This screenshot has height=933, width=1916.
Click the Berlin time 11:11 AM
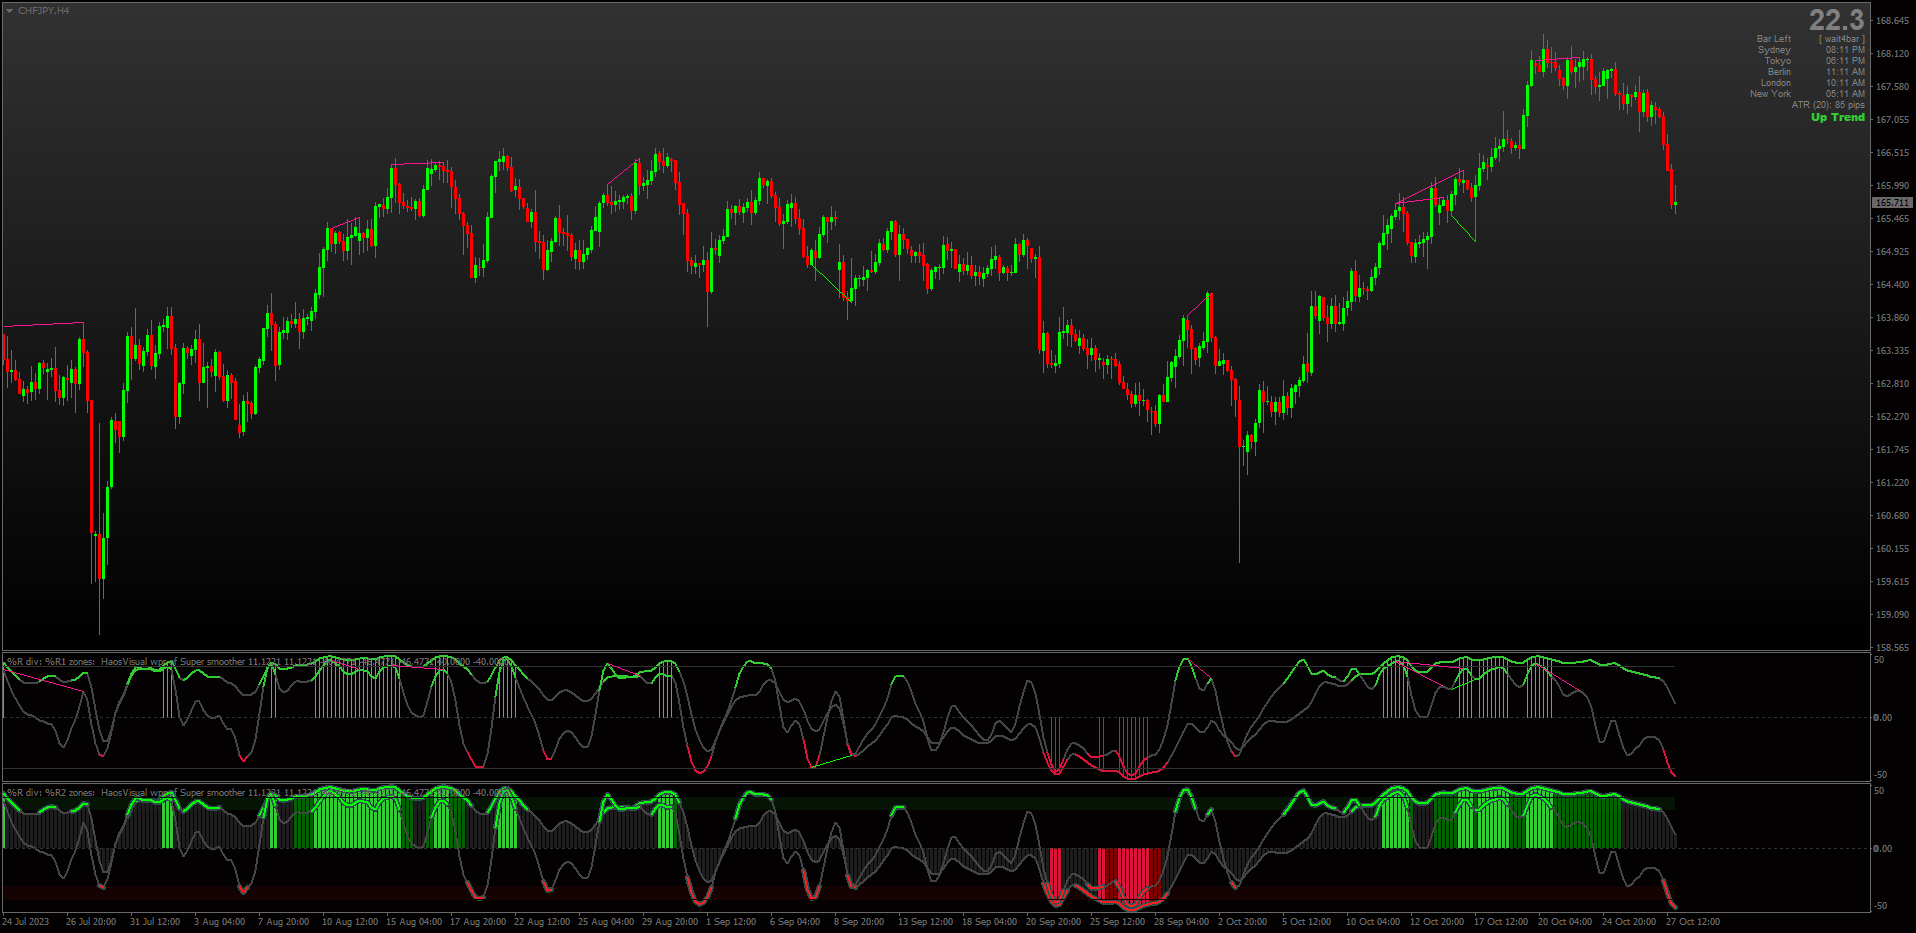[1845, 72]
